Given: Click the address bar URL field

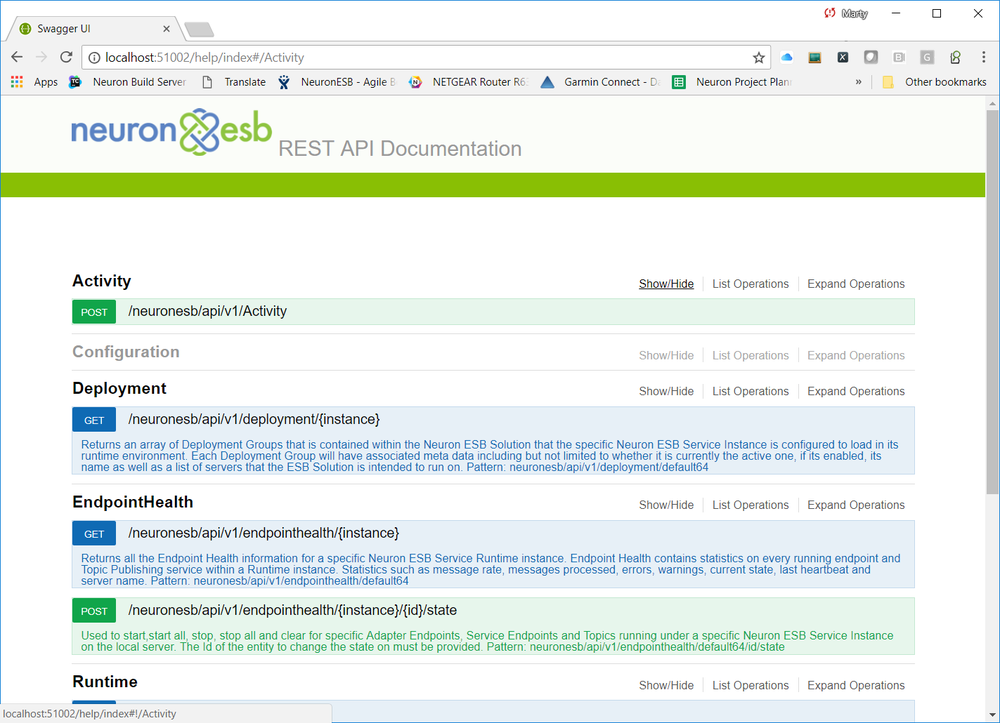Looking at the screenshot, I should (426, 57).
